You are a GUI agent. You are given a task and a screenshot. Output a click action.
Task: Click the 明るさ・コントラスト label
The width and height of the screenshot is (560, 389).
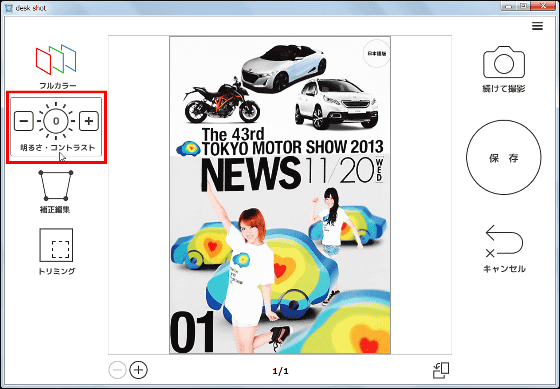(58, 148)
